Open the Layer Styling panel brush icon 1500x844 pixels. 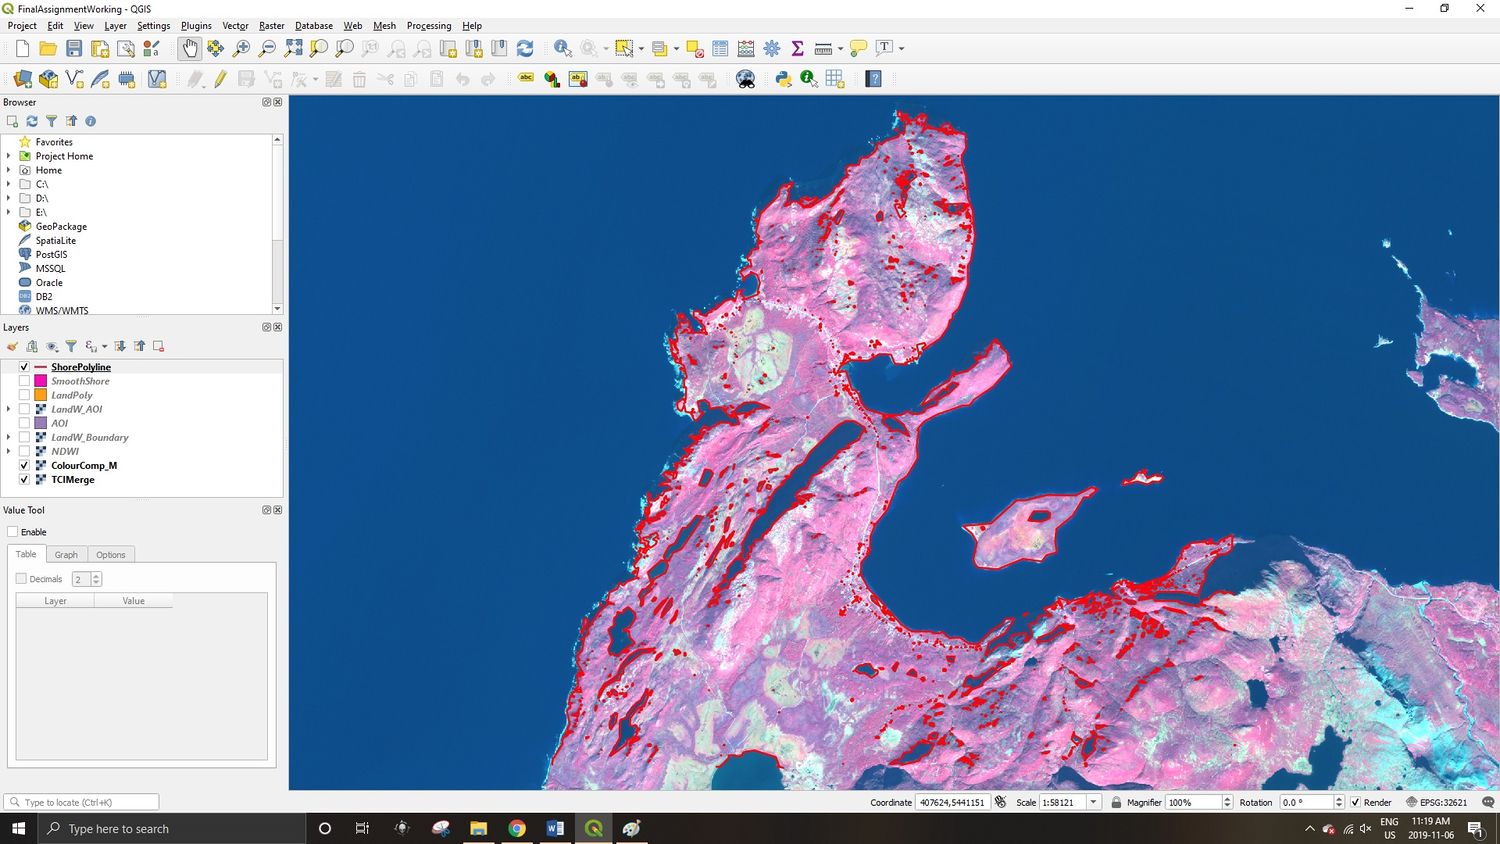click(12, 346)
